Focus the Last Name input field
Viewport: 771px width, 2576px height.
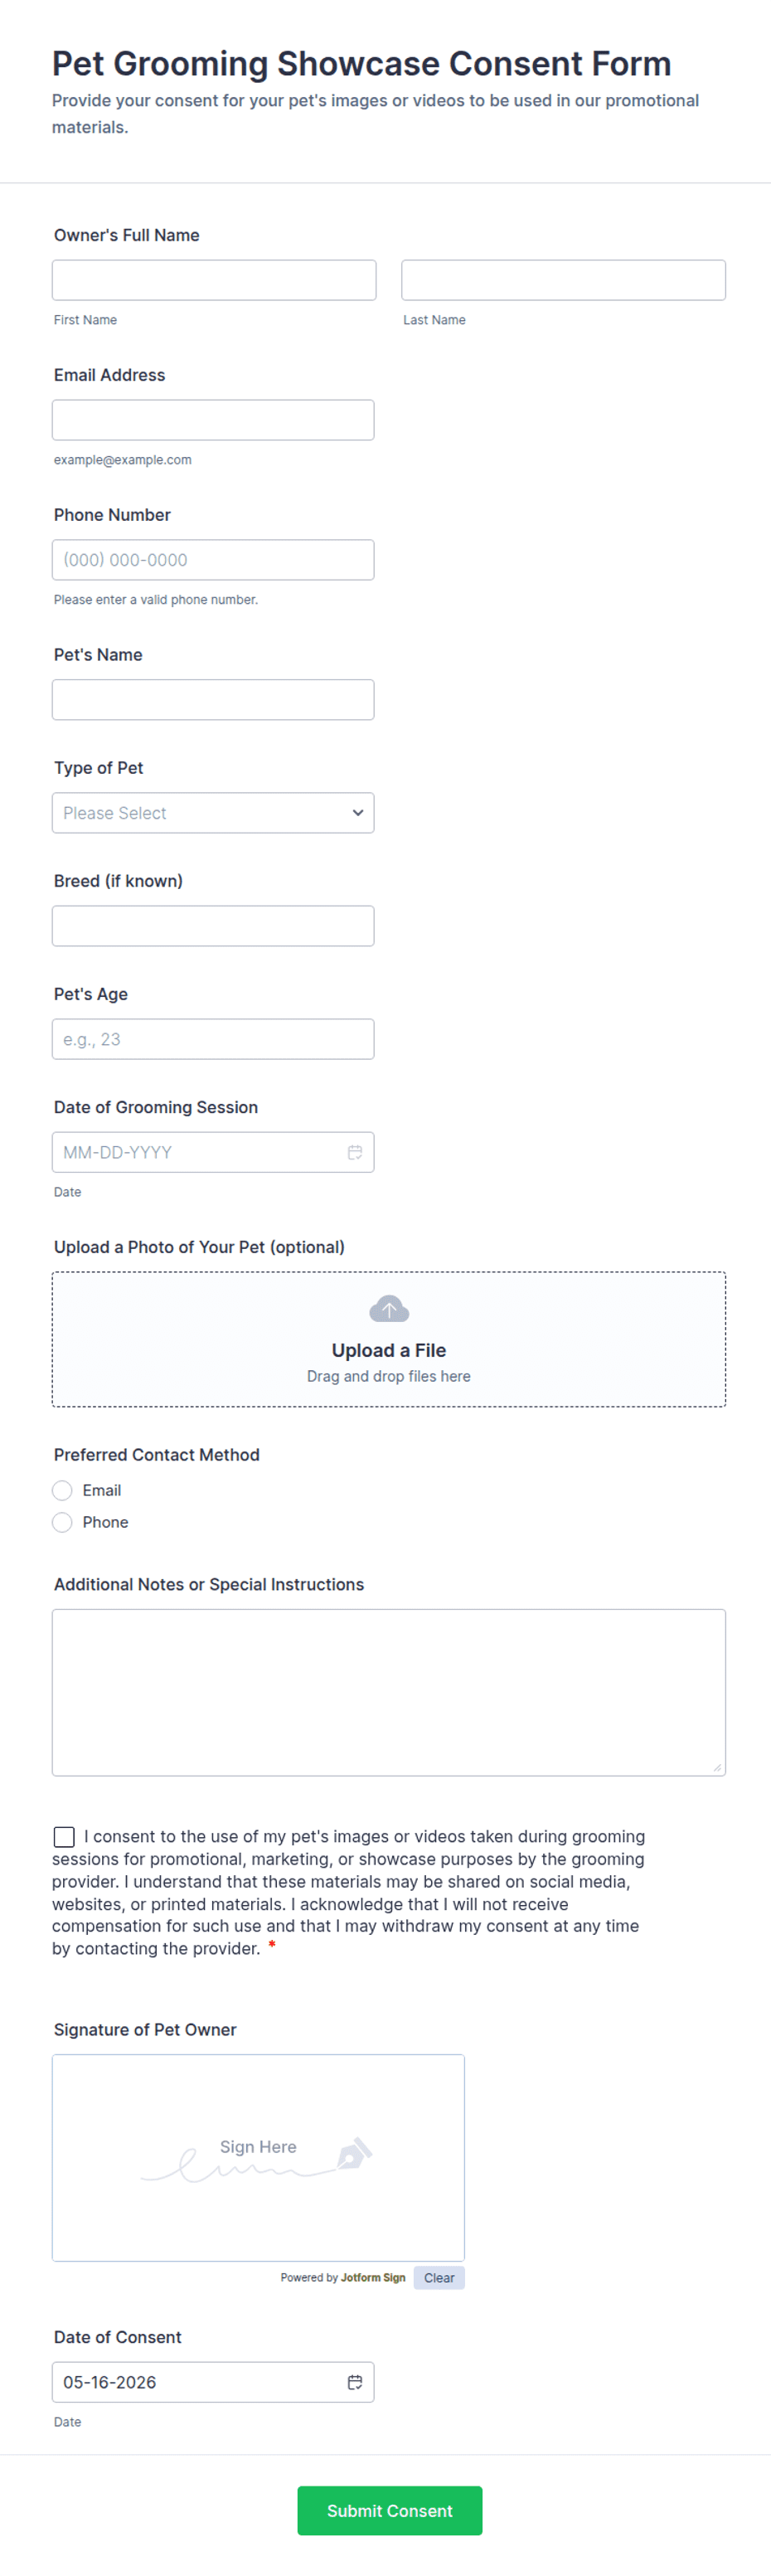[563, 280]
